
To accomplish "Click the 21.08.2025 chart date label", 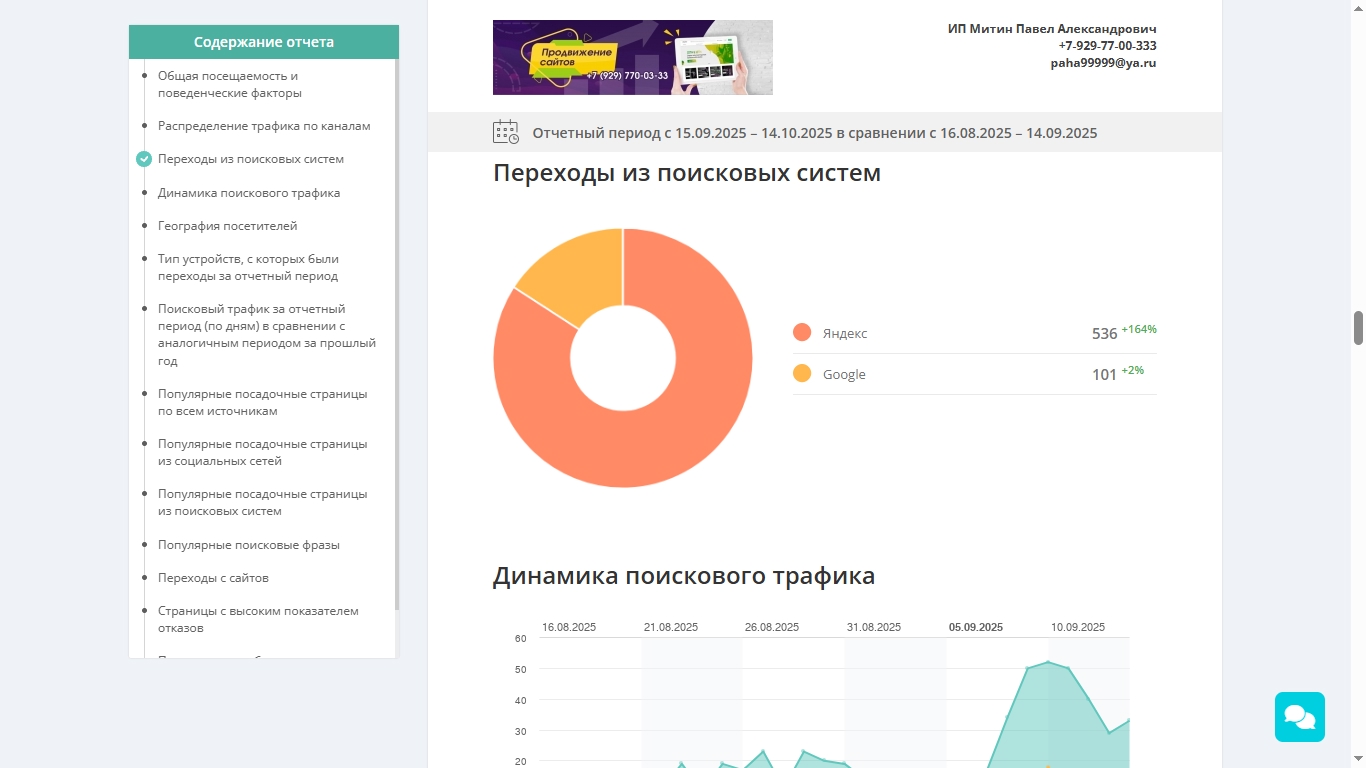I will 671,627.
